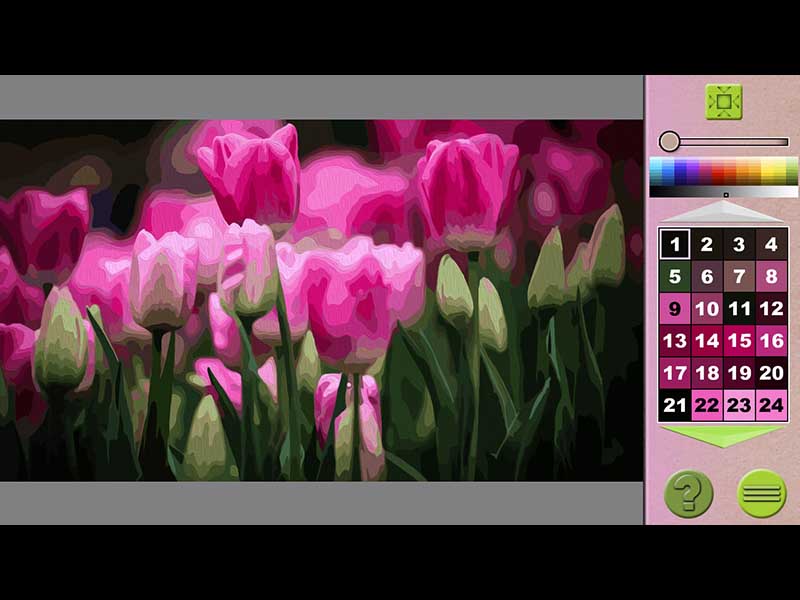Select color number 6 swatch

tap(707, 276)
